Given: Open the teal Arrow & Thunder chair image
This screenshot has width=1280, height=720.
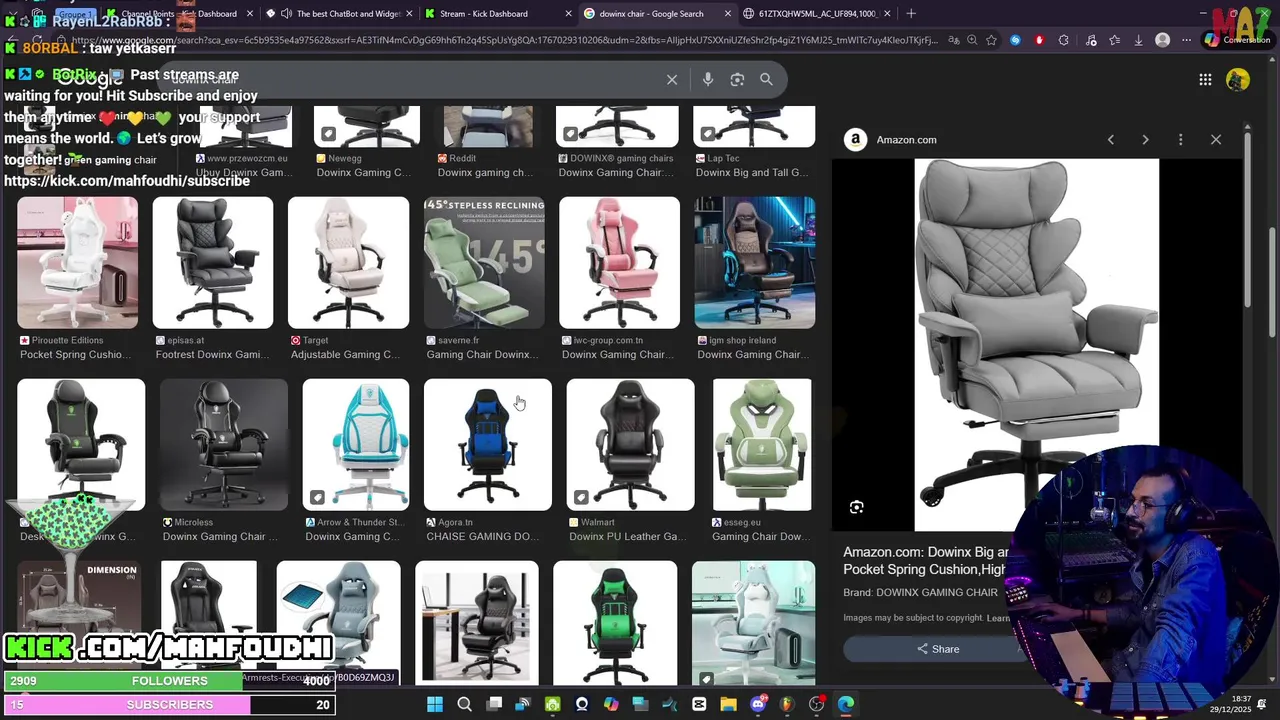Looking at the screenshot, I should pos(356,445).
